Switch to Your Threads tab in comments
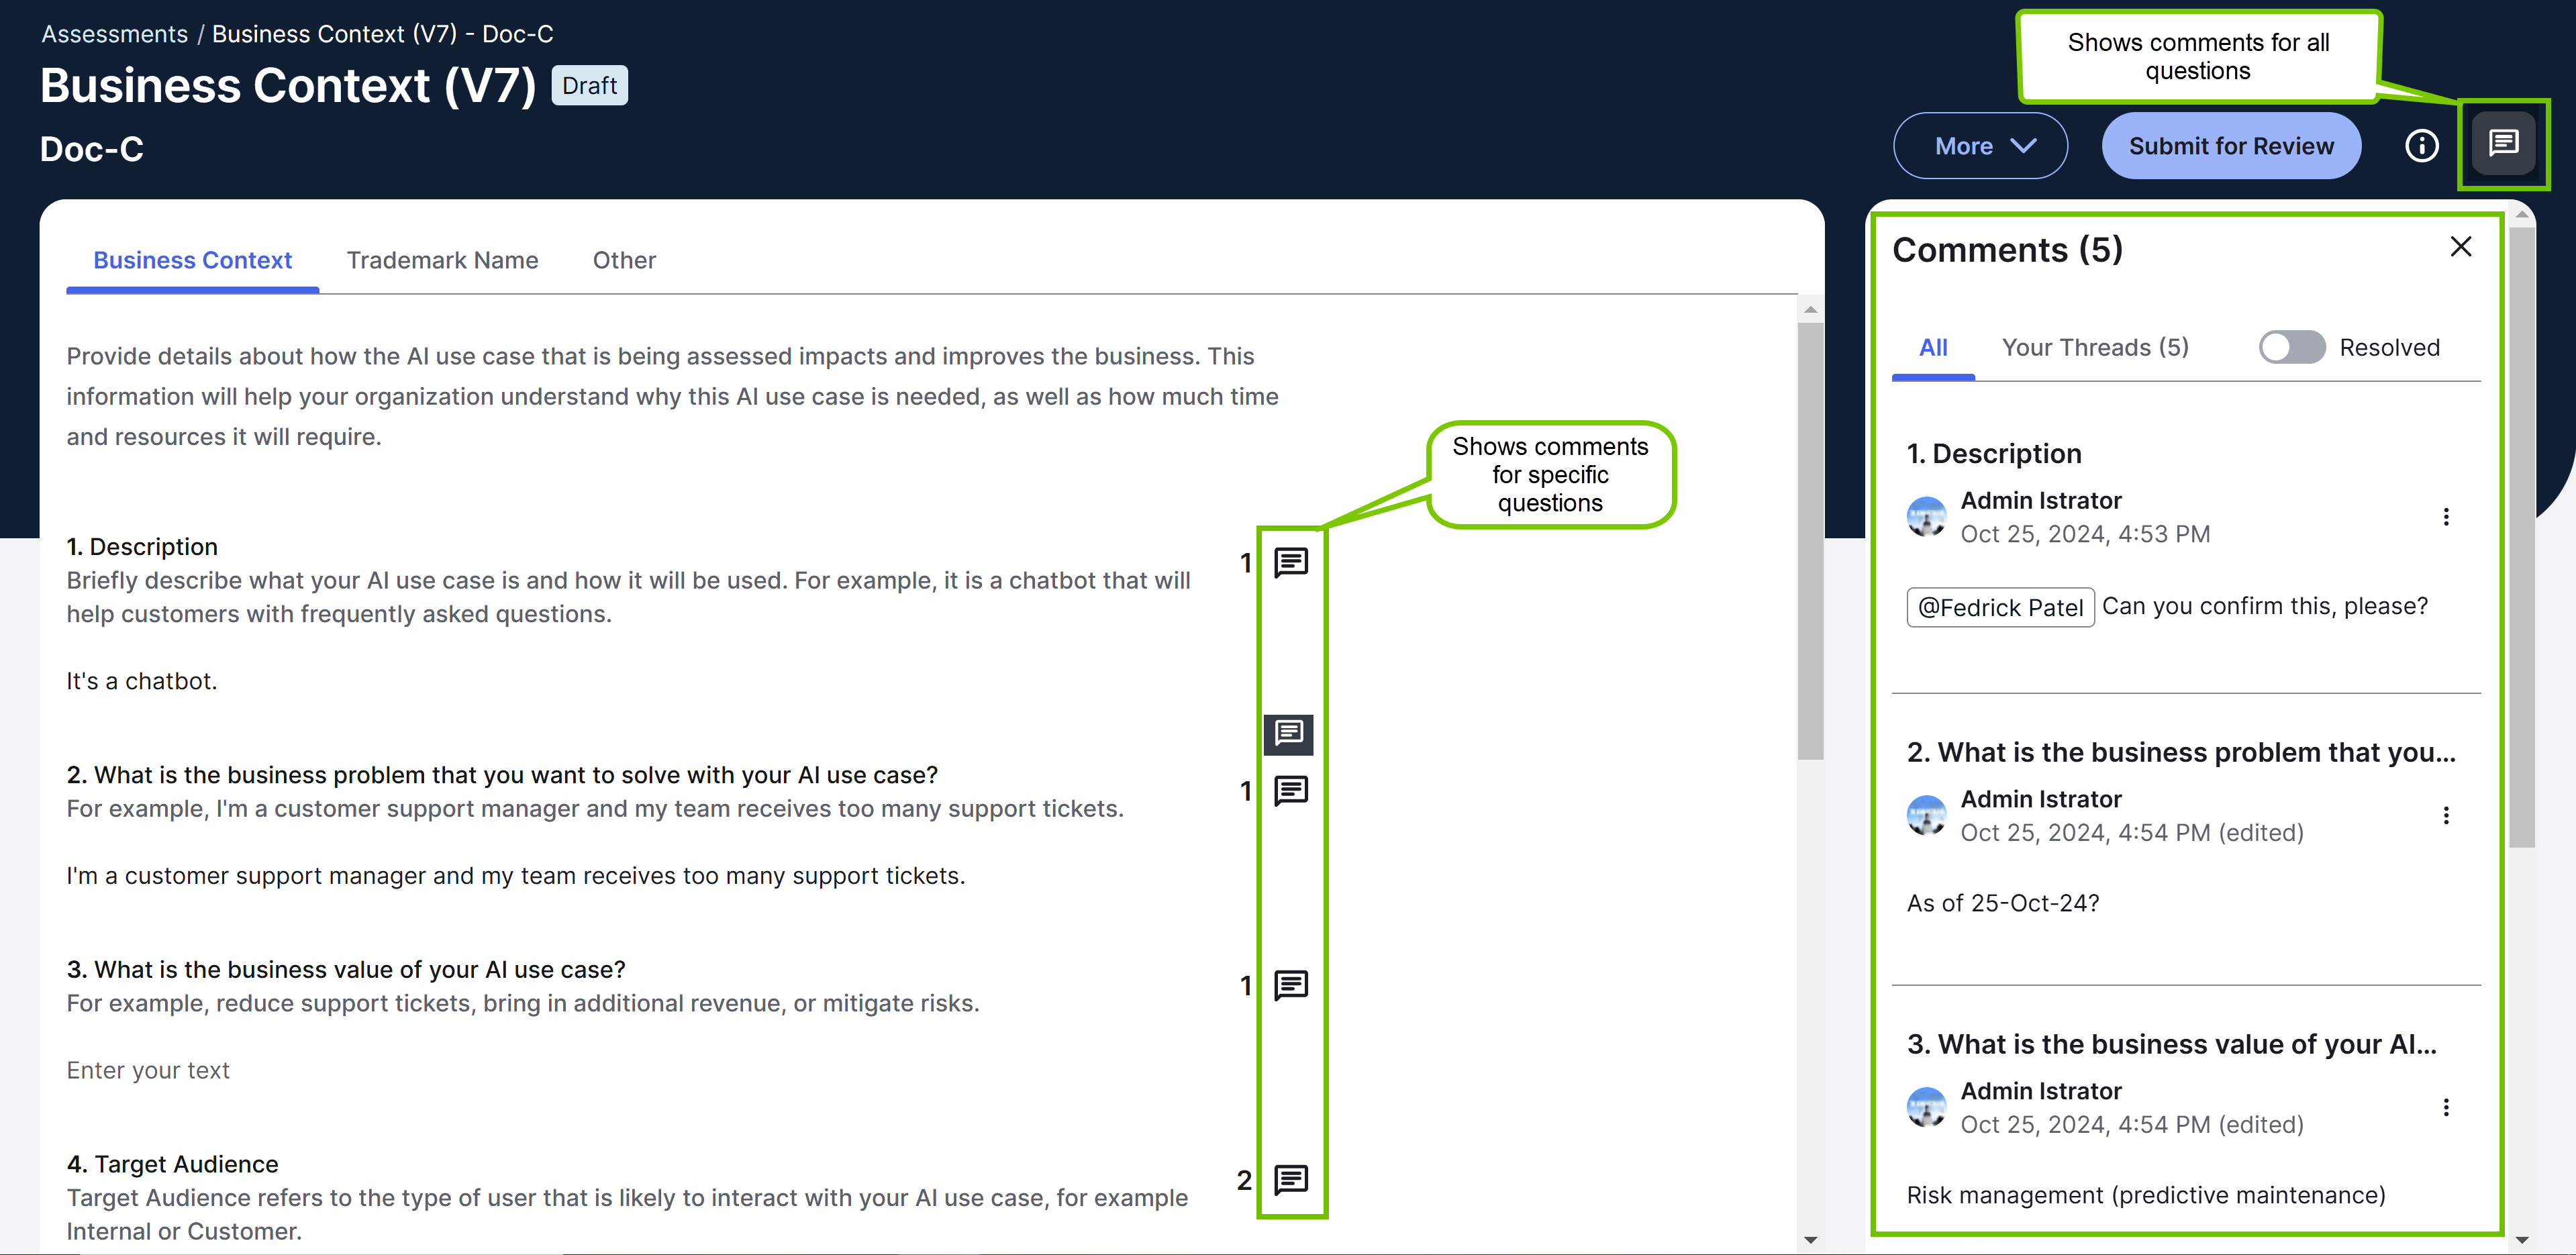2576x1255 pixels. pos(2095,346)
